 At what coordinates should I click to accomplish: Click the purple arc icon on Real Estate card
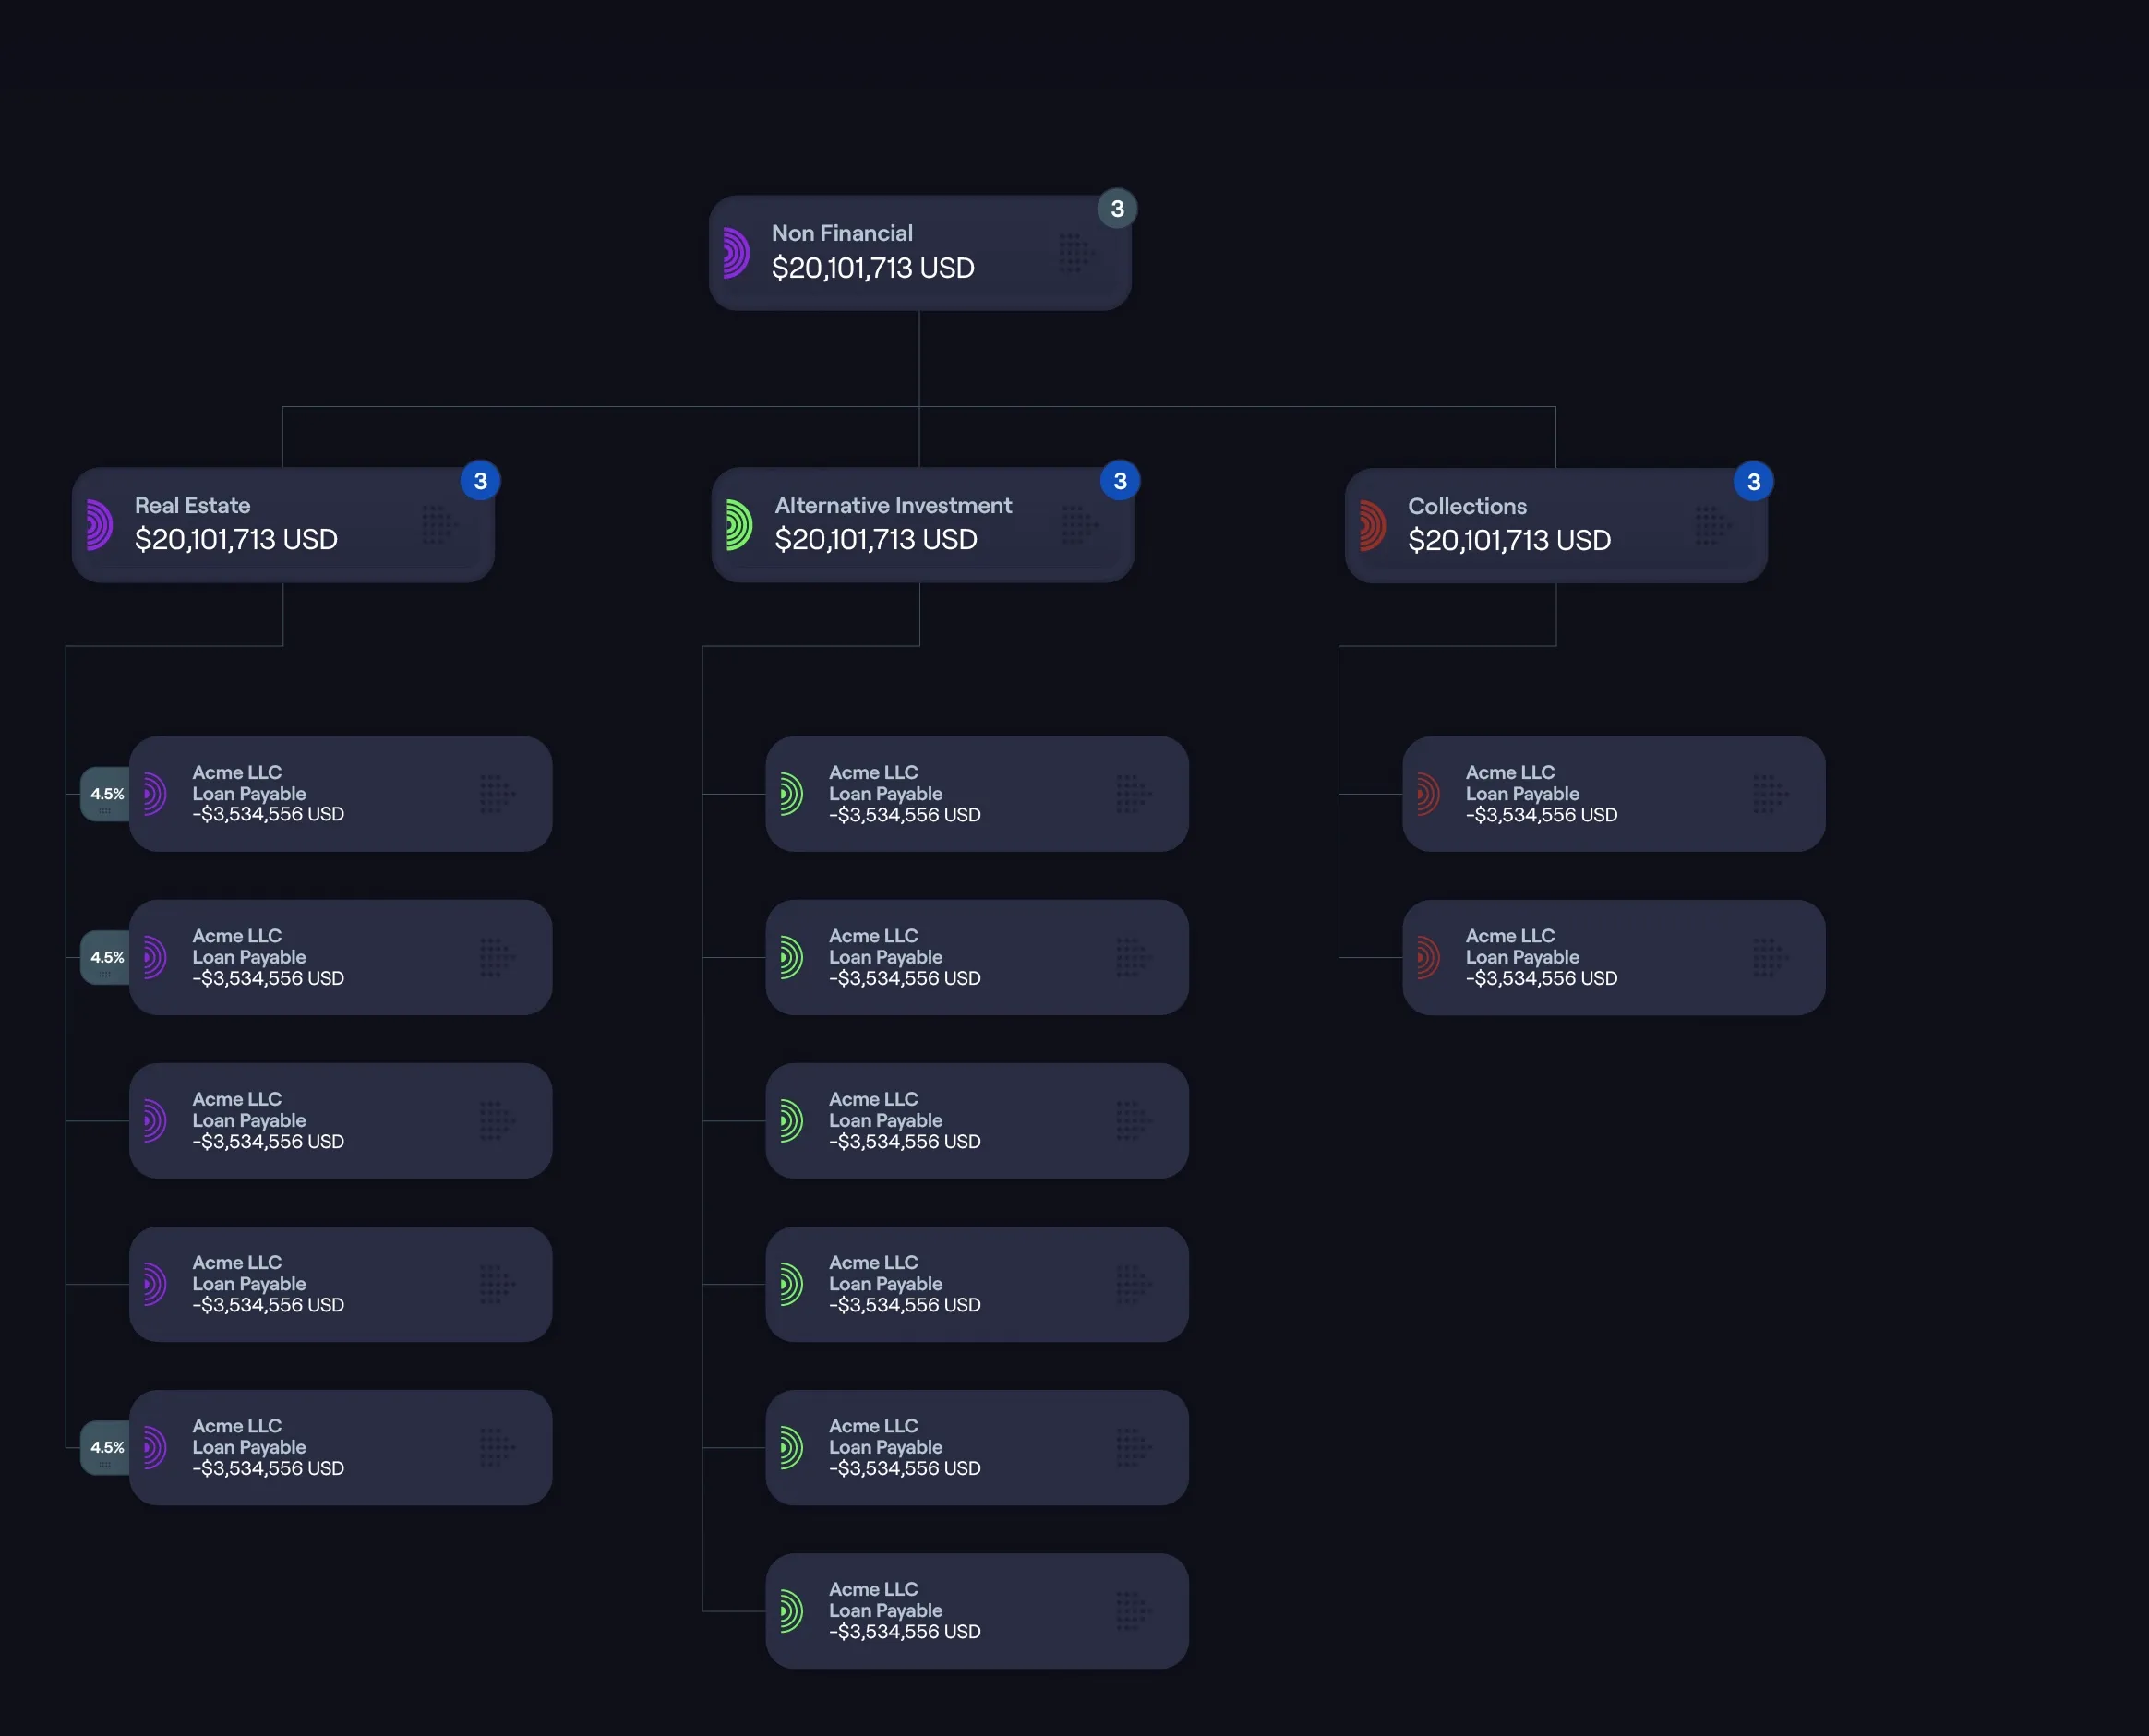(x=98, y=524)
